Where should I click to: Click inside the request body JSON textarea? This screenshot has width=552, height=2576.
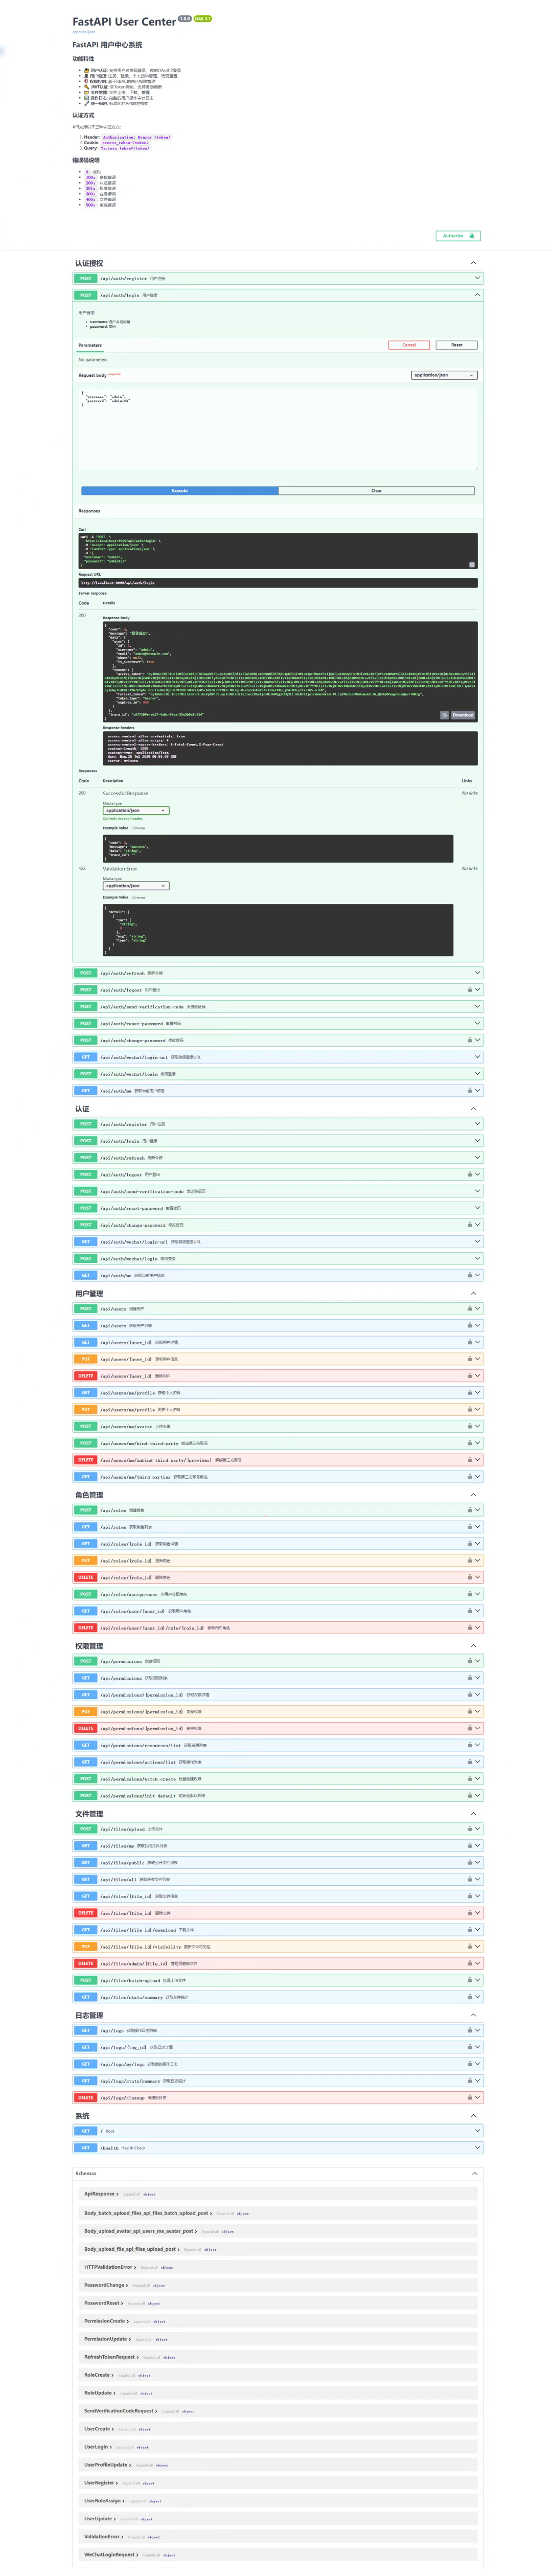pyautogui.click(x=278, y=429)
